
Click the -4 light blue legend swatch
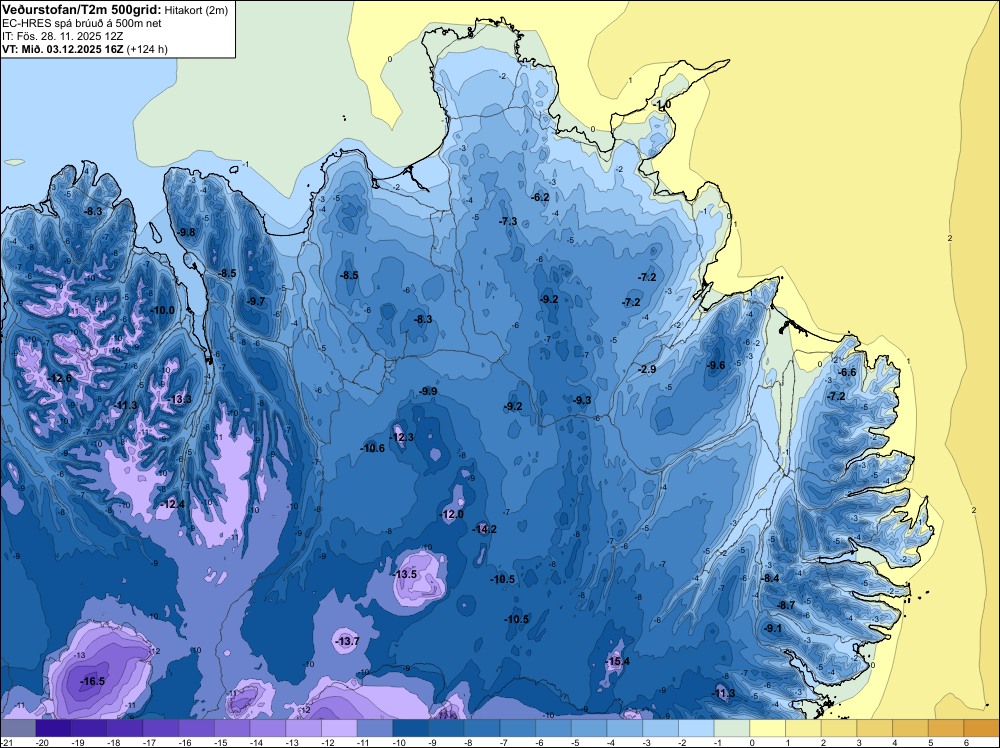[x=625, y=728]
